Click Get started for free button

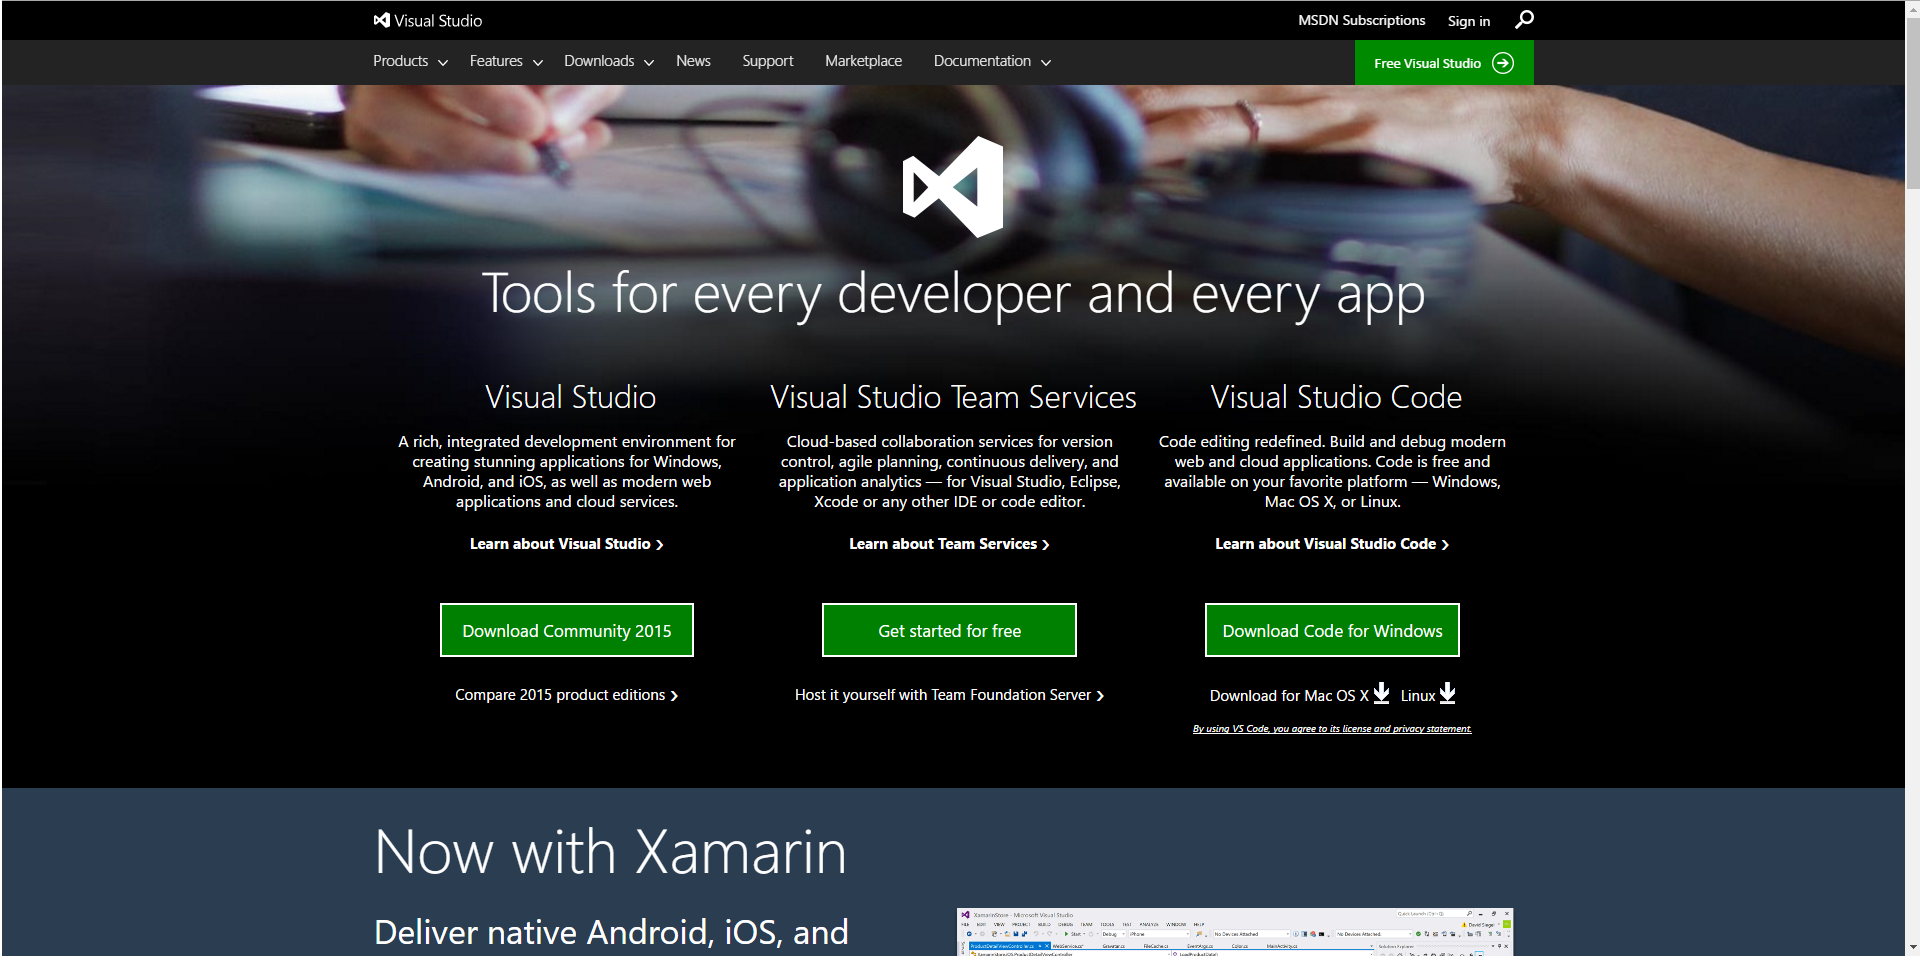click(x=949, y=630)
